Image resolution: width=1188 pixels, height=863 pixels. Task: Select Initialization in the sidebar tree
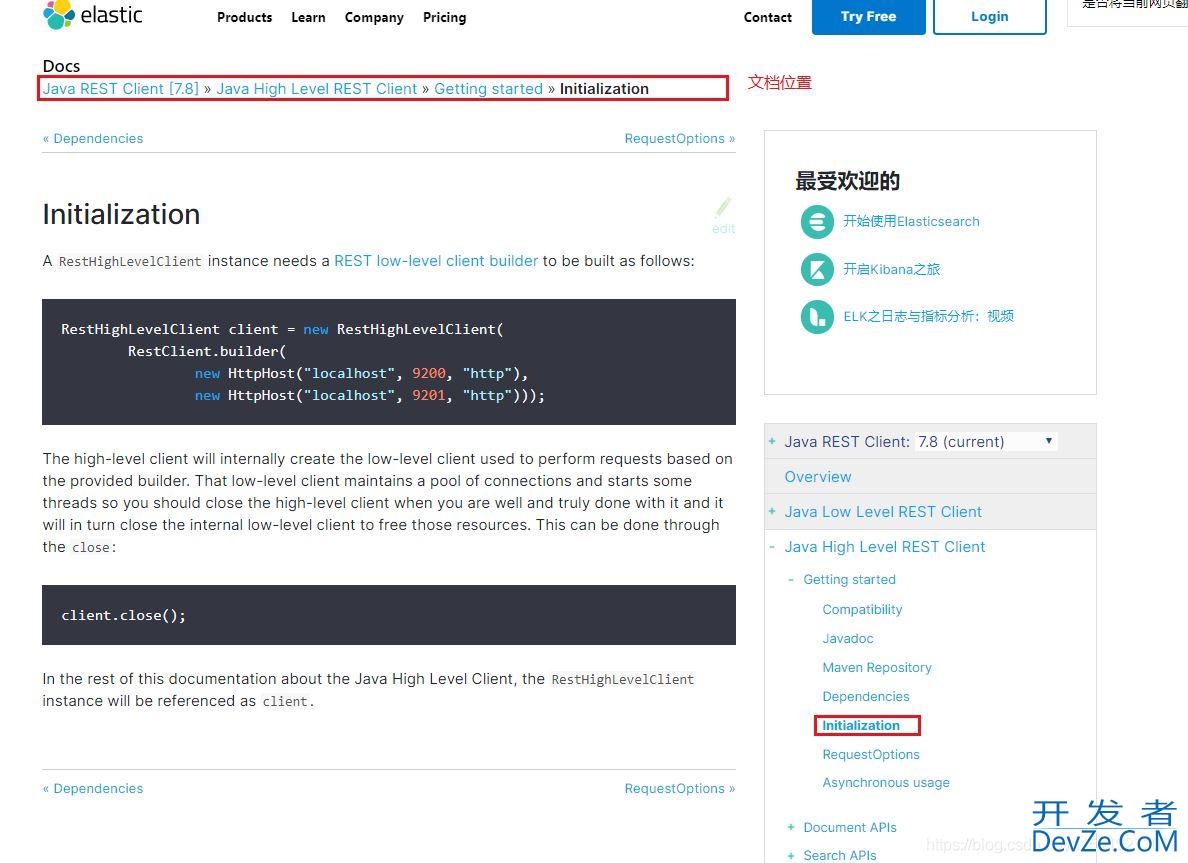[861, 725]
